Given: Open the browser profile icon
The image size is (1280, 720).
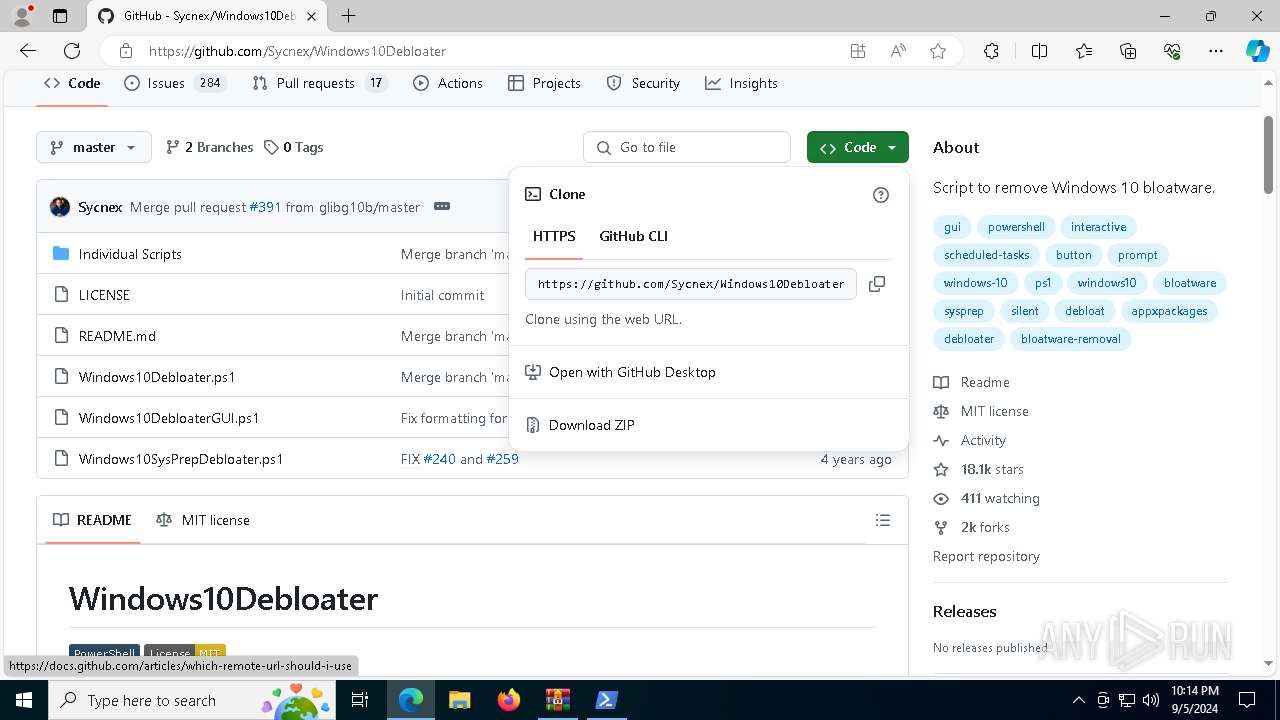Looking at the screenshot, I should click(x=22, y=16).
